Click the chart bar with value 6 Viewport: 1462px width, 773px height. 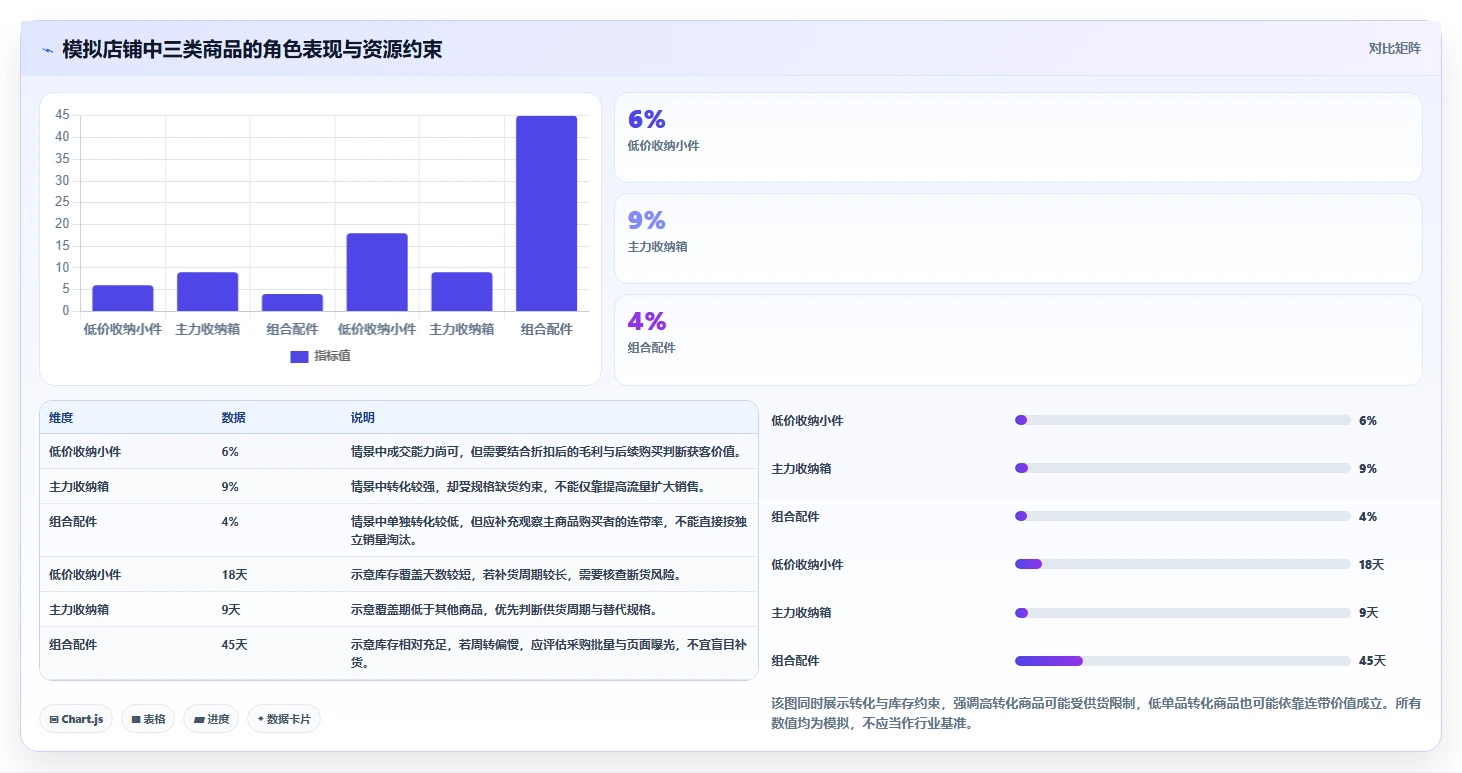coord(123,298)
